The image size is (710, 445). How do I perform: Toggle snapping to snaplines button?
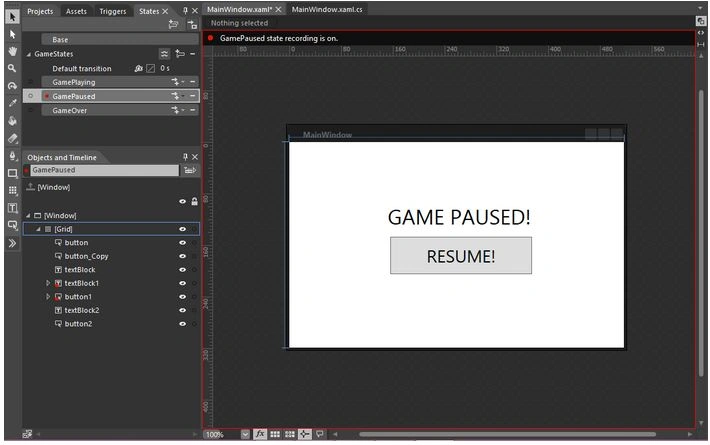pos(305,434)
